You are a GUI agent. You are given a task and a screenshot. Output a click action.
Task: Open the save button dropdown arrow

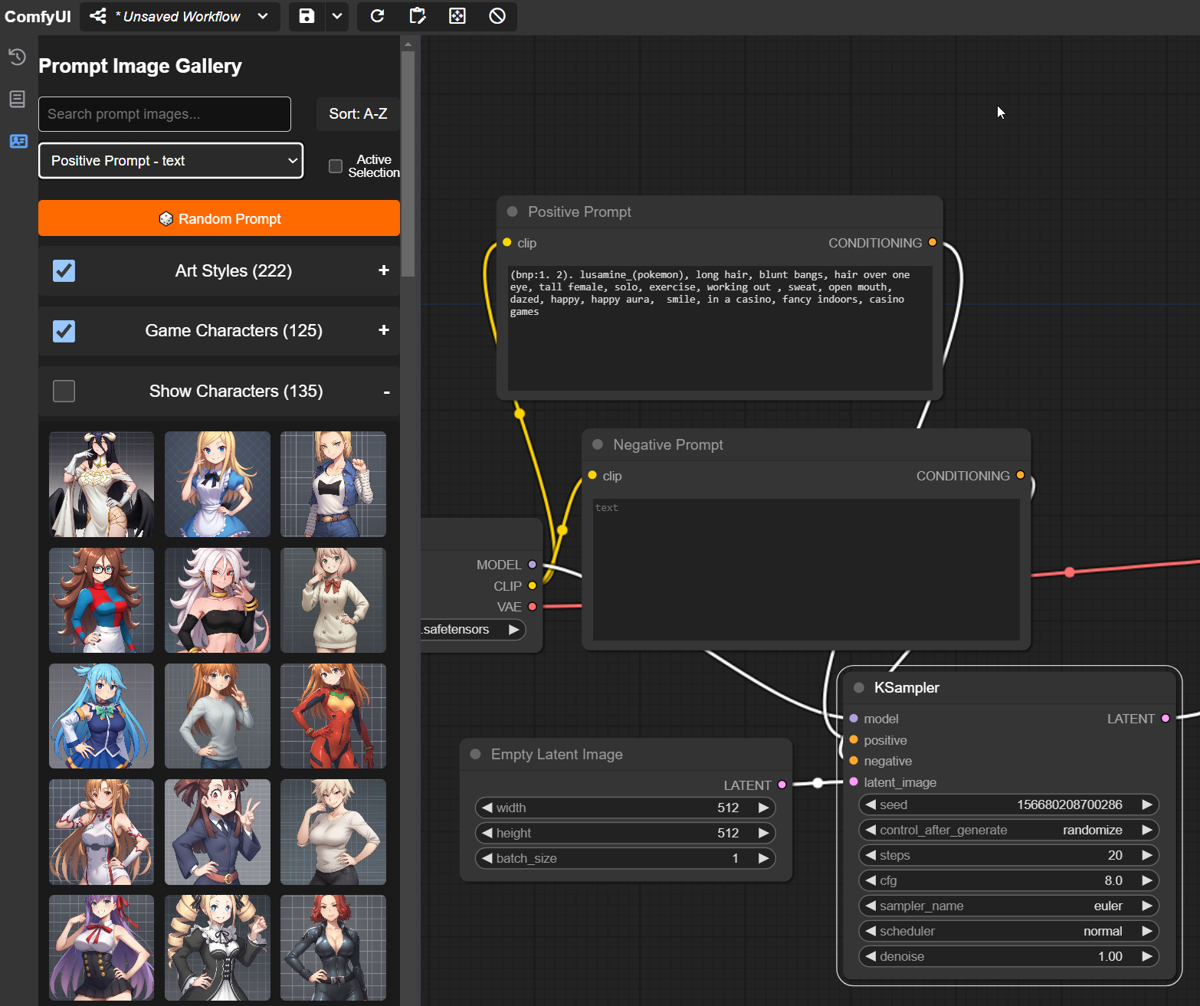point(335,16)
